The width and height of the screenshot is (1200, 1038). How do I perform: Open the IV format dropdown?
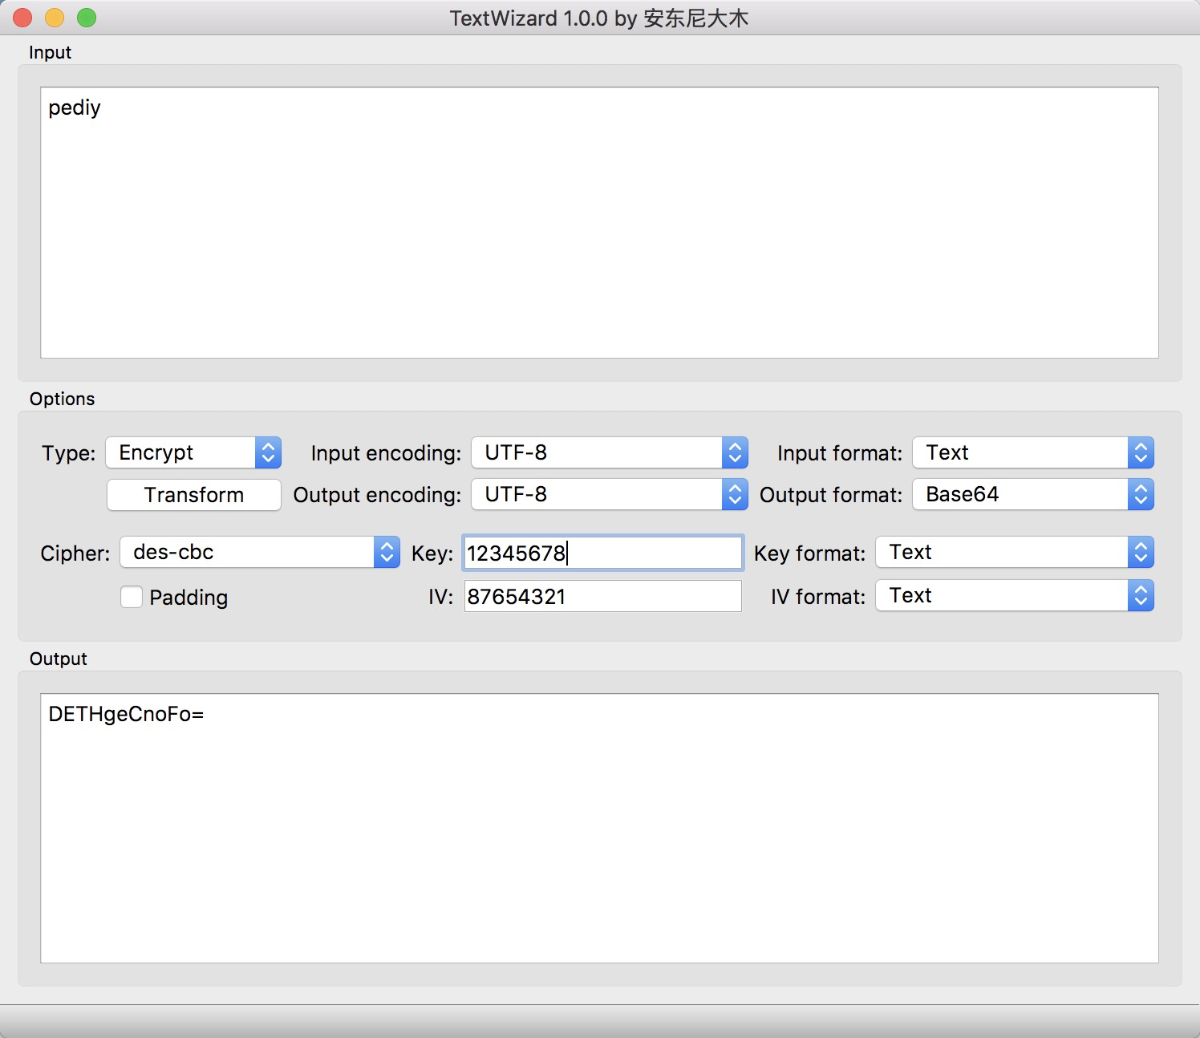tap(1015, 596)
